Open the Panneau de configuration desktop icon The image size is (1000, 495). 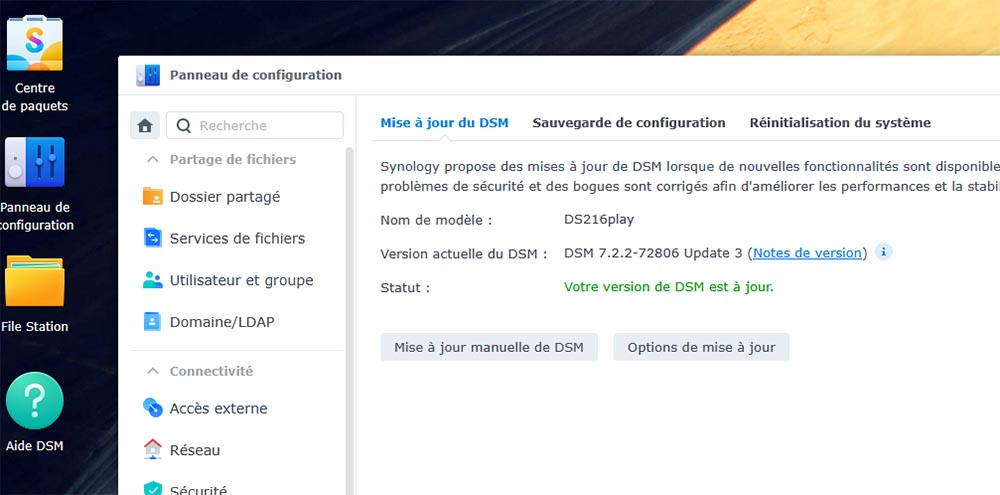[x=34, y=162]
